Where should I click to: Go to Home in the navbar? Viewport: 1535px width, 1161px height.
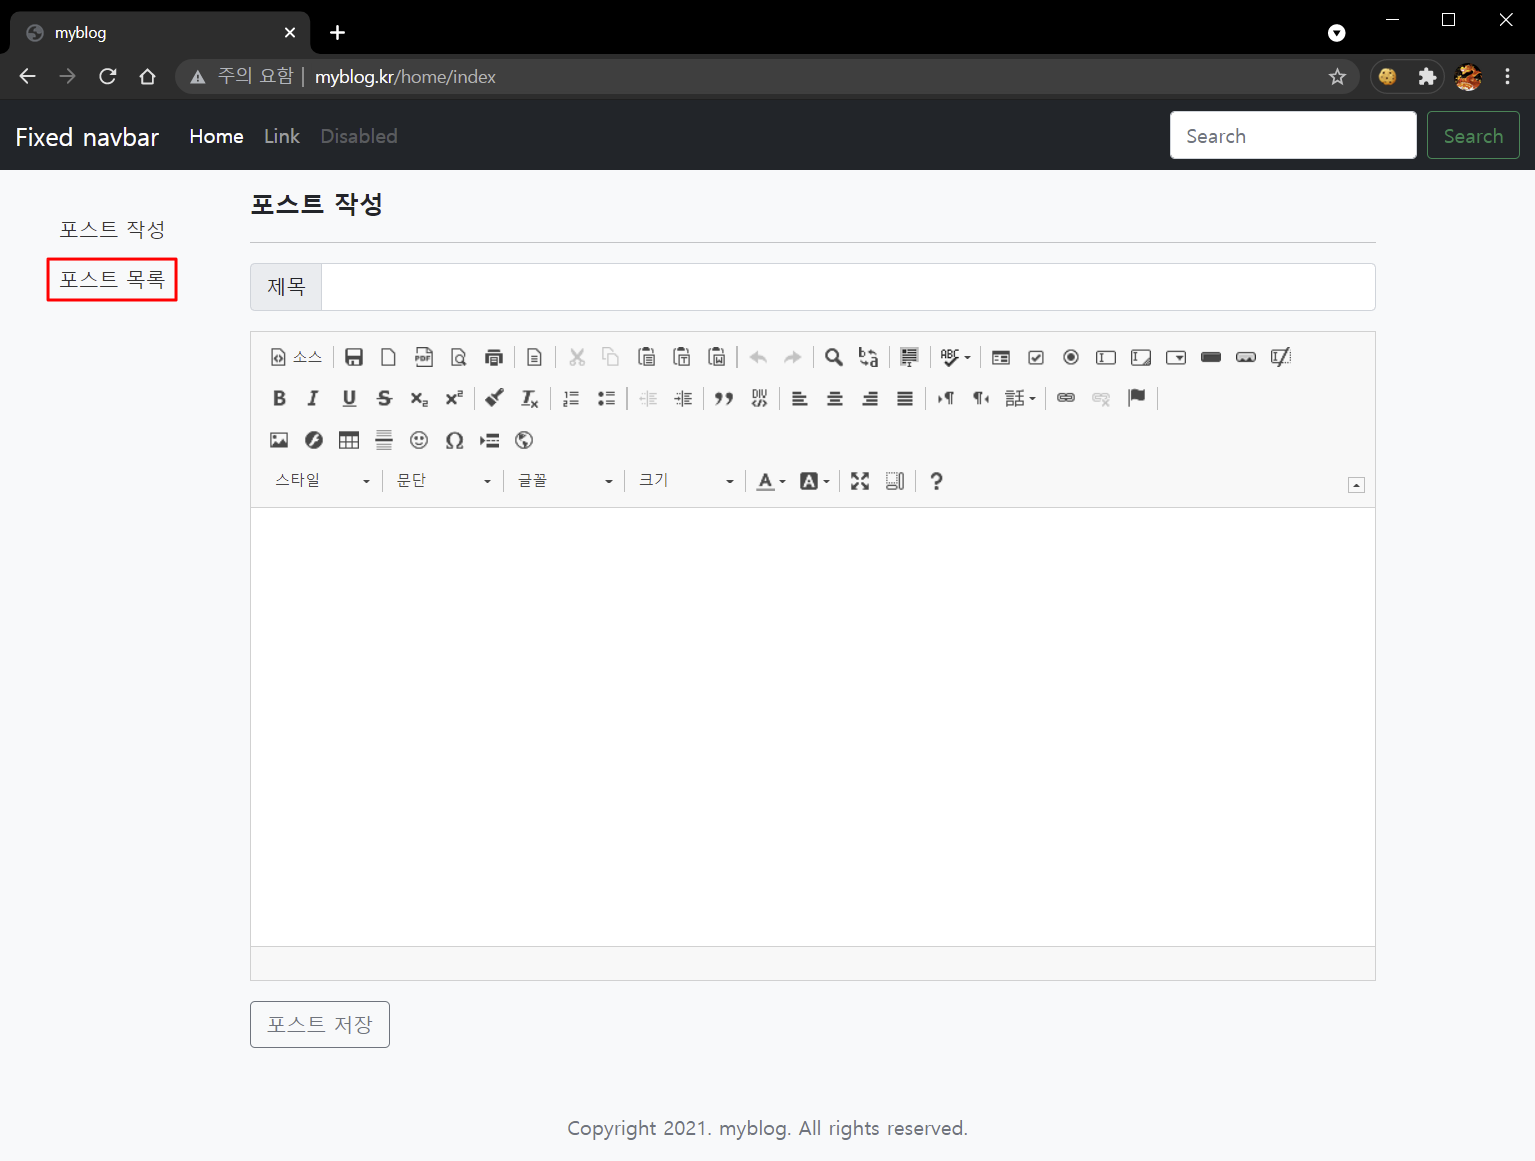(216, 136)
